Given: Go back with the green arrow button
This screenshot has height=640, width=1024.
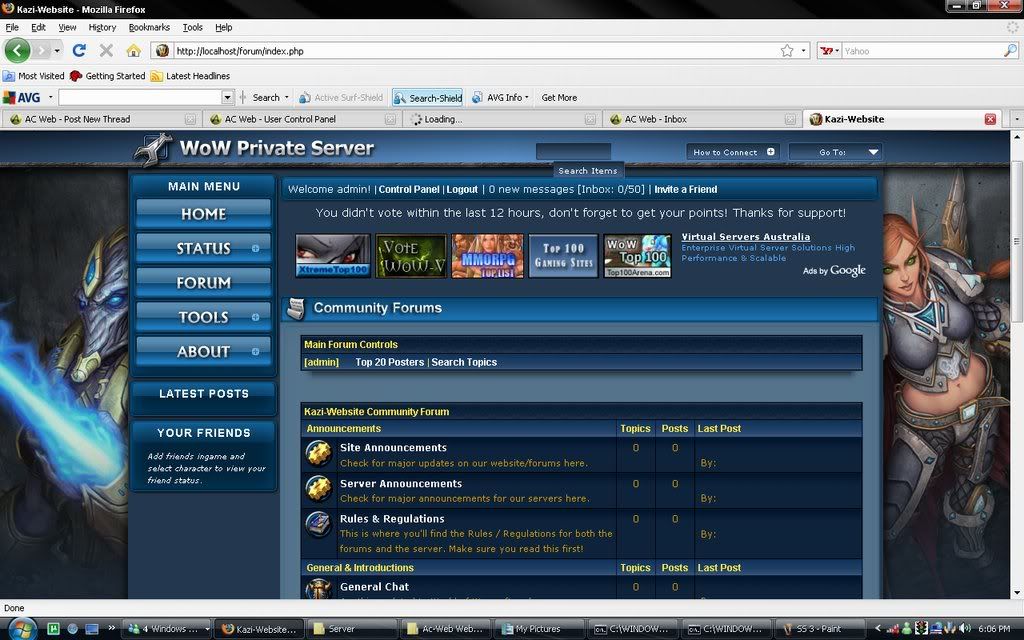Looking at the screenshot, I should point(17,50).
